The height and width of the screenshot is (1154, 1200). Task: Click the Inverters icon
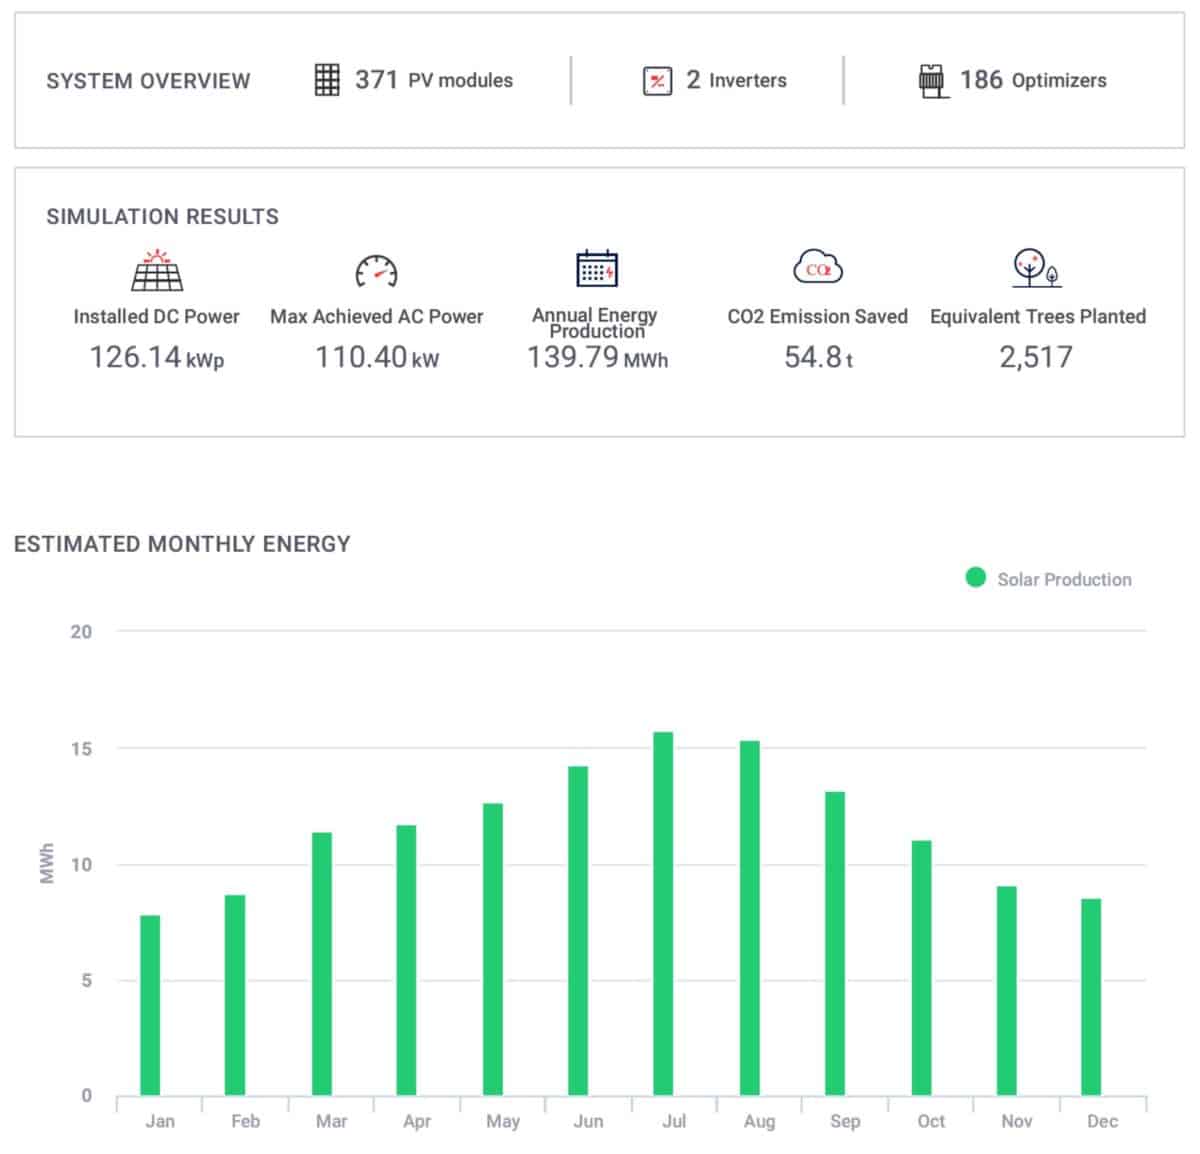pos(657,81)
